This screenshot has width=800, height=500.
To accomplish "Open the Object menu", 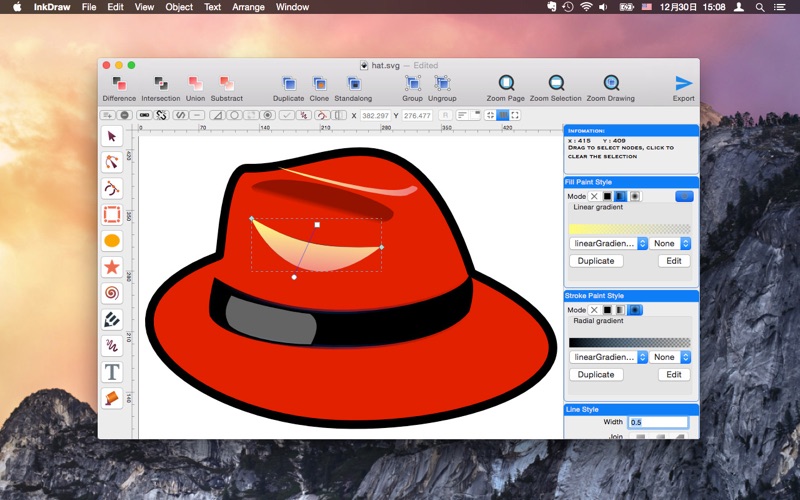I will (179, 7).
